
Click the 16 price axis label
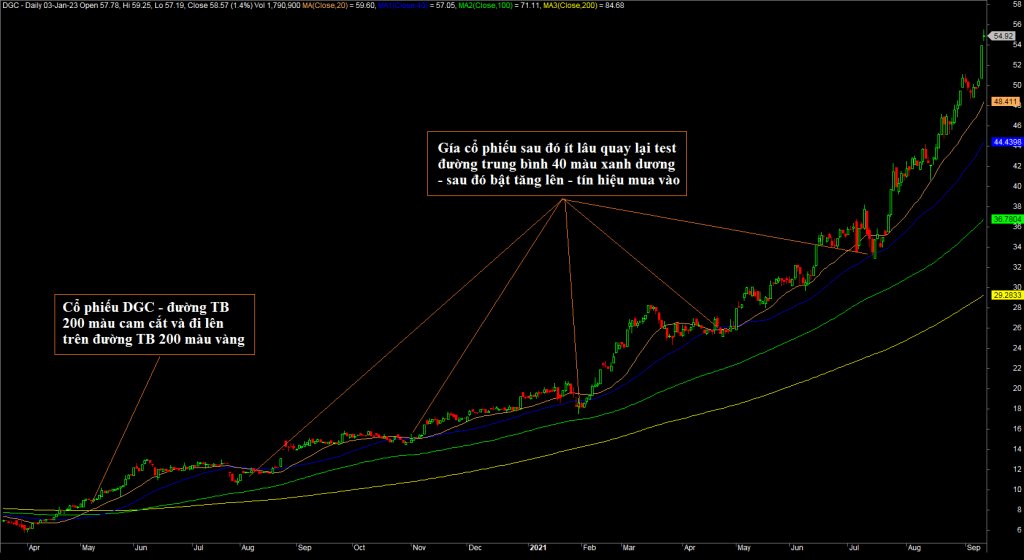pos(1017,429)
